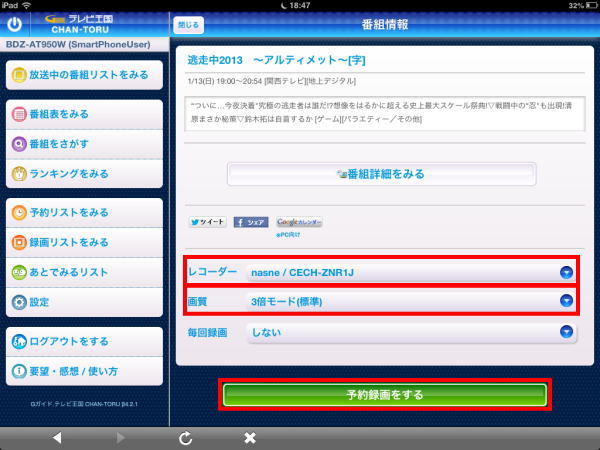Screen dimensions: 600x450
Task: Open the テレビ王国 CHAN-TORU logo
Action: click(x=80, y=24)
